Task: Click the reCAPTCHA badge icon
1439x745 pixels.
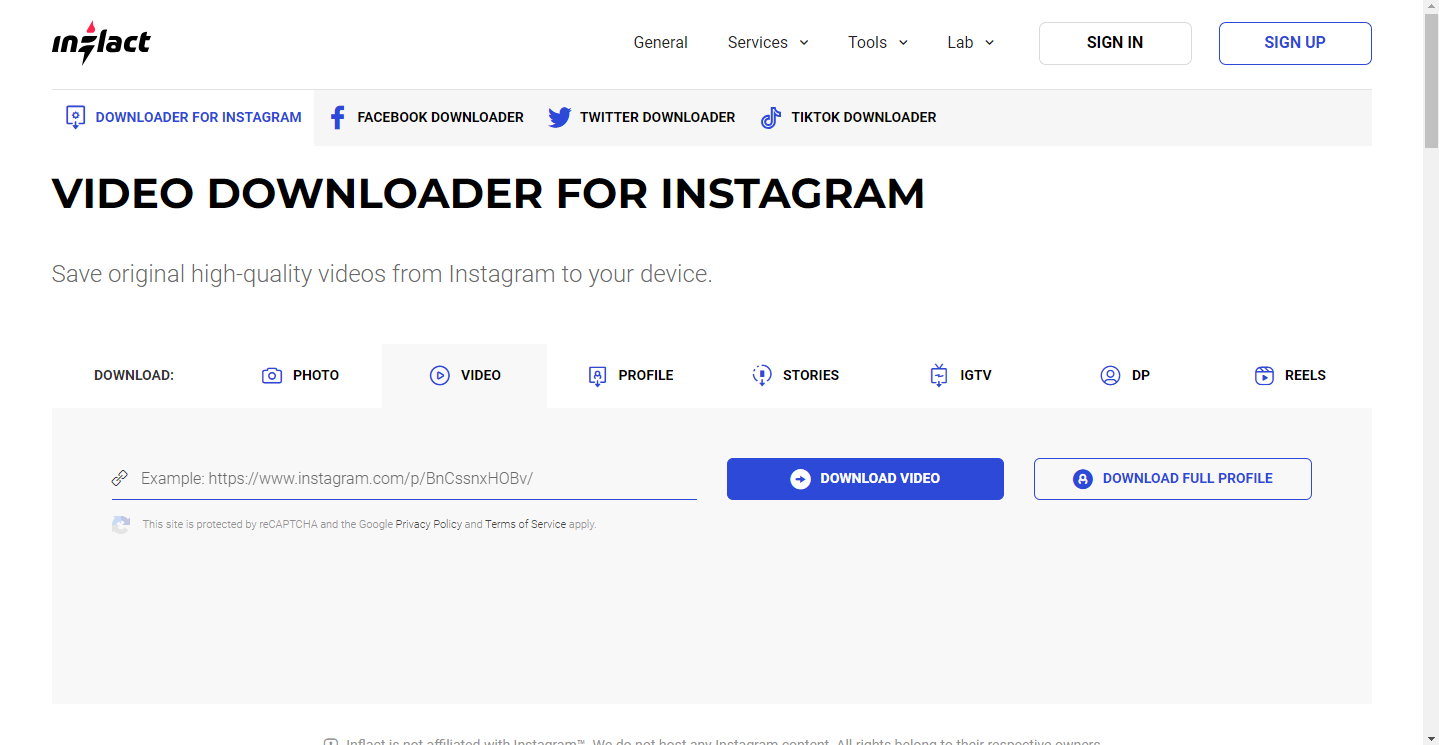Action: point(121,524)
